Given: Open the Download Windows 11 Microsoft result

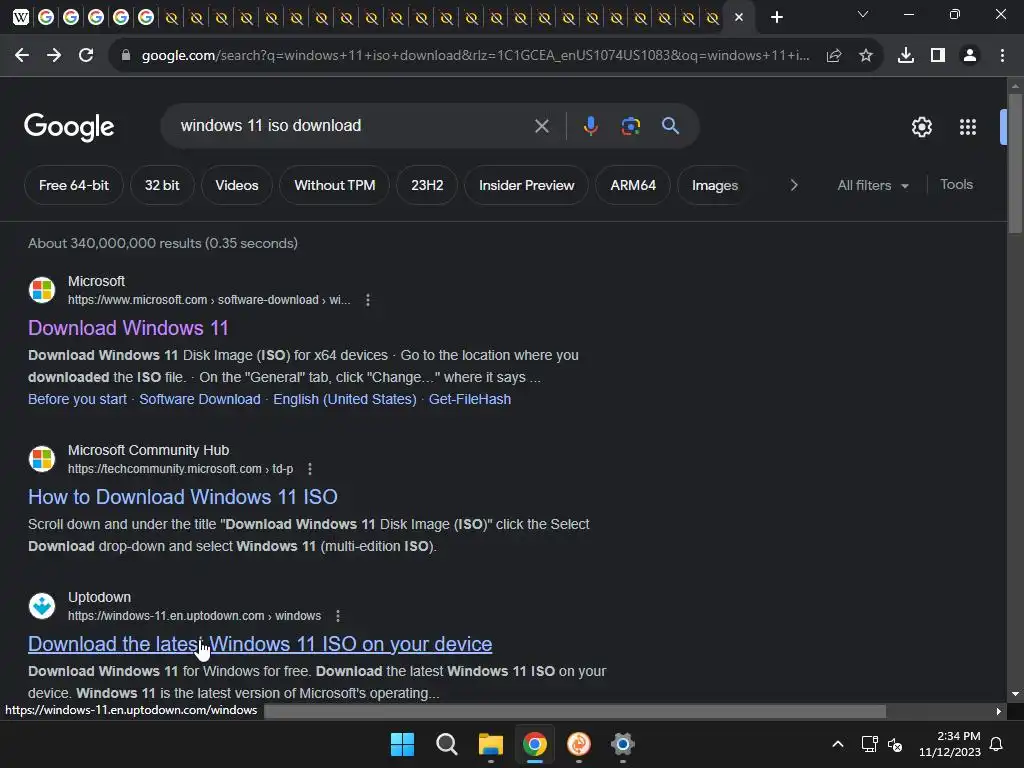Looking at the screenshot, I should [x=128, y=328].
